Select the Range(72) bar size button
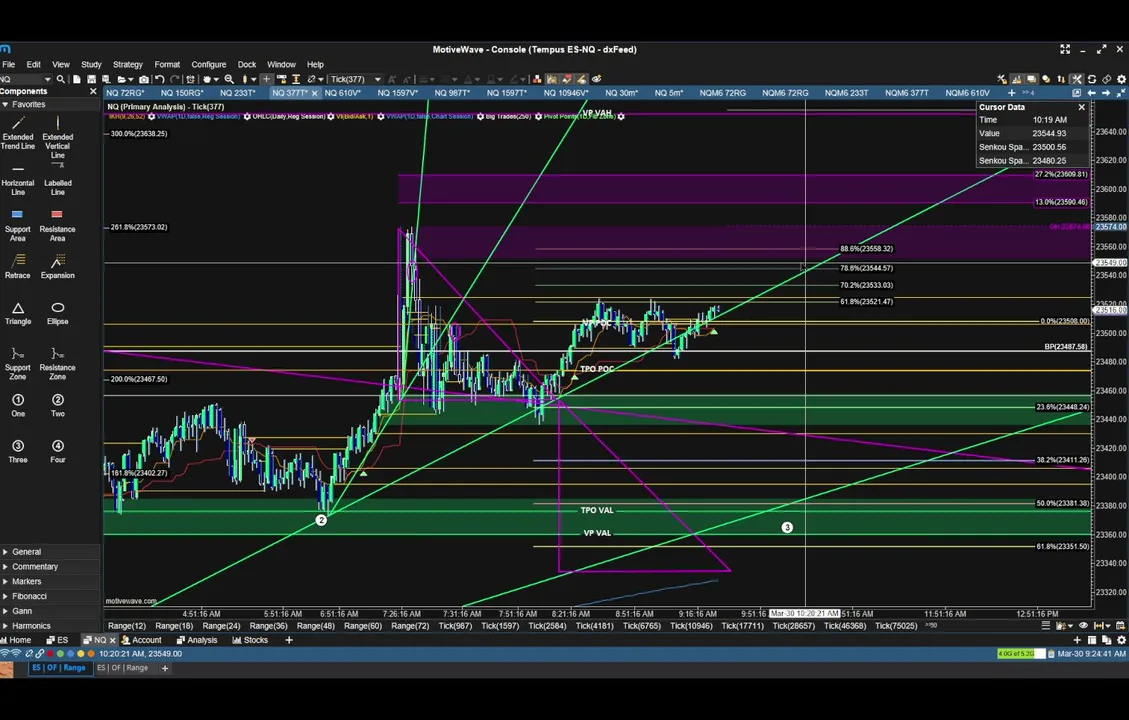 (410, 626)
